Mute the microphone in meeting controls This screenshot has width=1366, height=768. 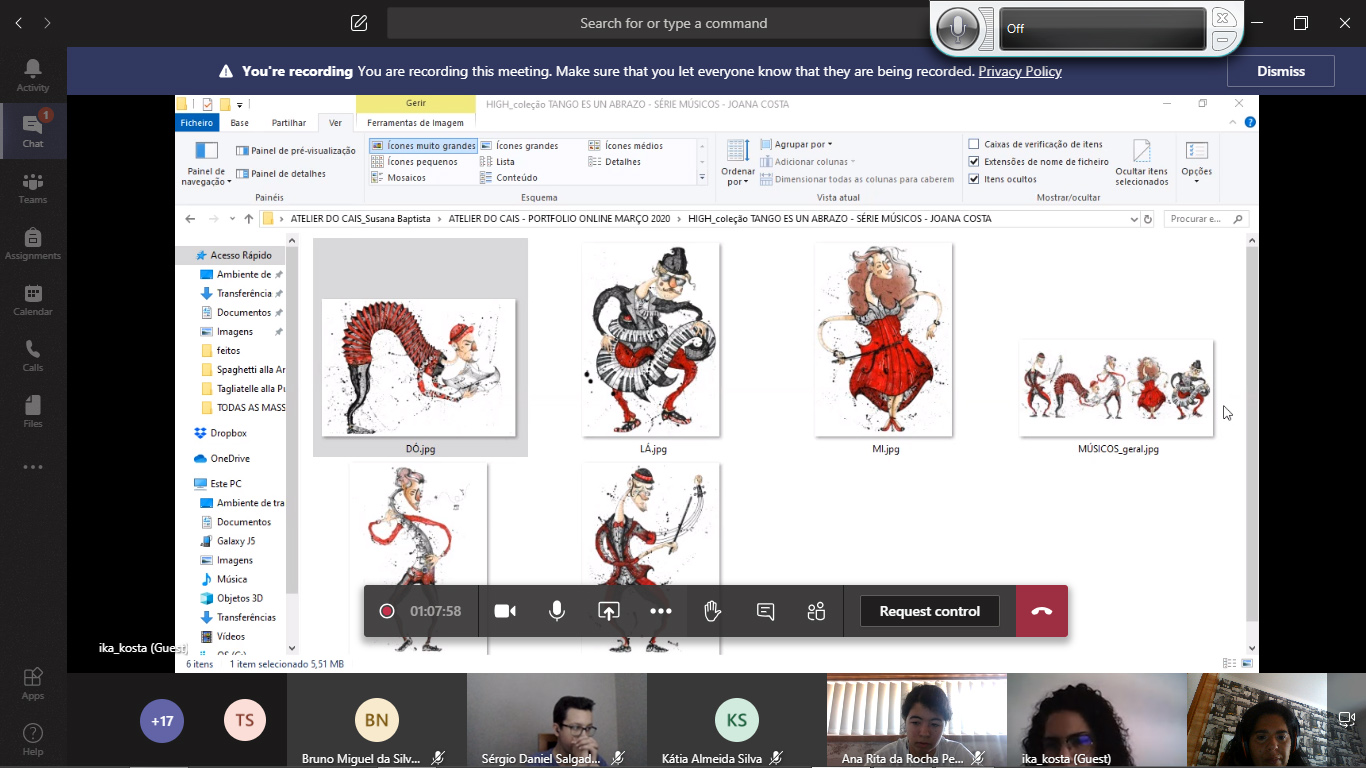(x=557, y=611)
